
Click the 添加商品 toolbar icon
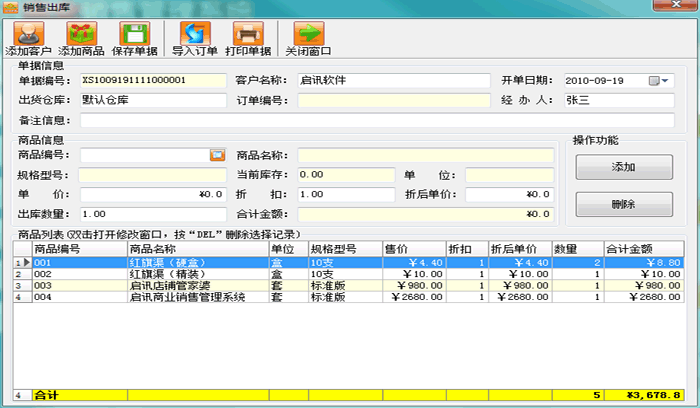pos(82,36)
